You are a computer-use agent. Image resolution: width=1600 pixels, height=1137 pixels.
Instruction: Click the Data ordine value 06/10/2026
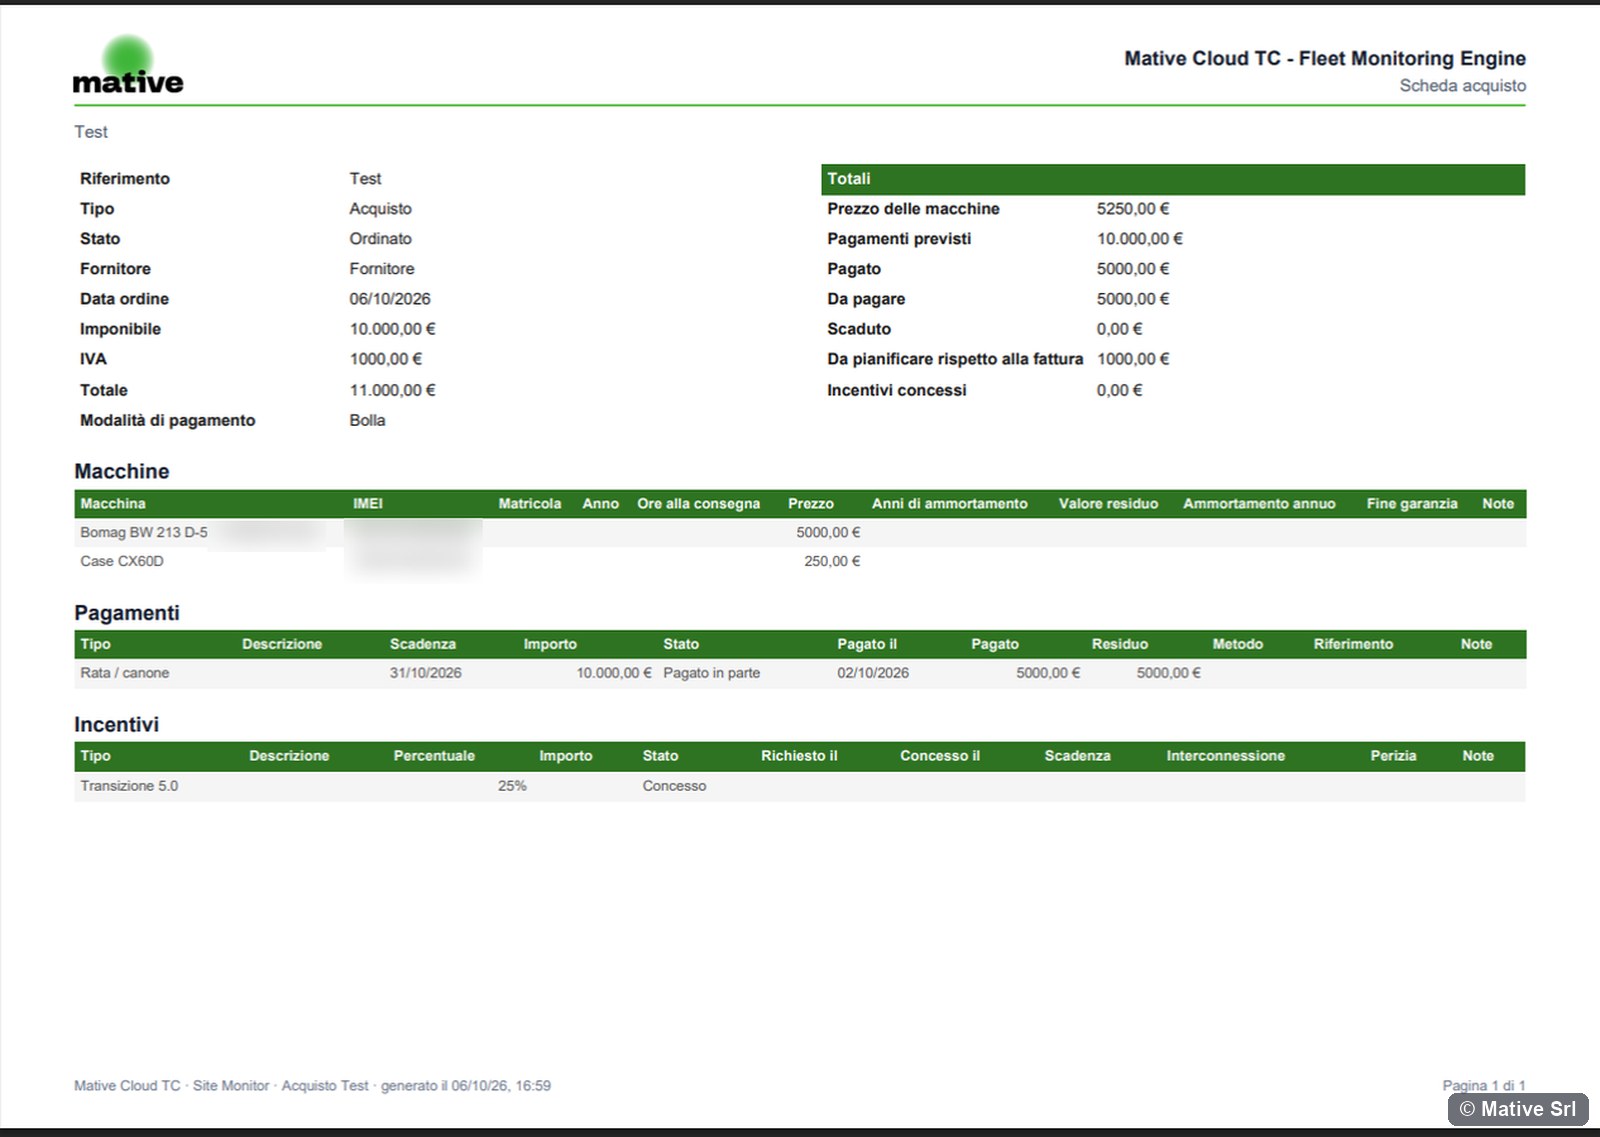click(390, 299)
